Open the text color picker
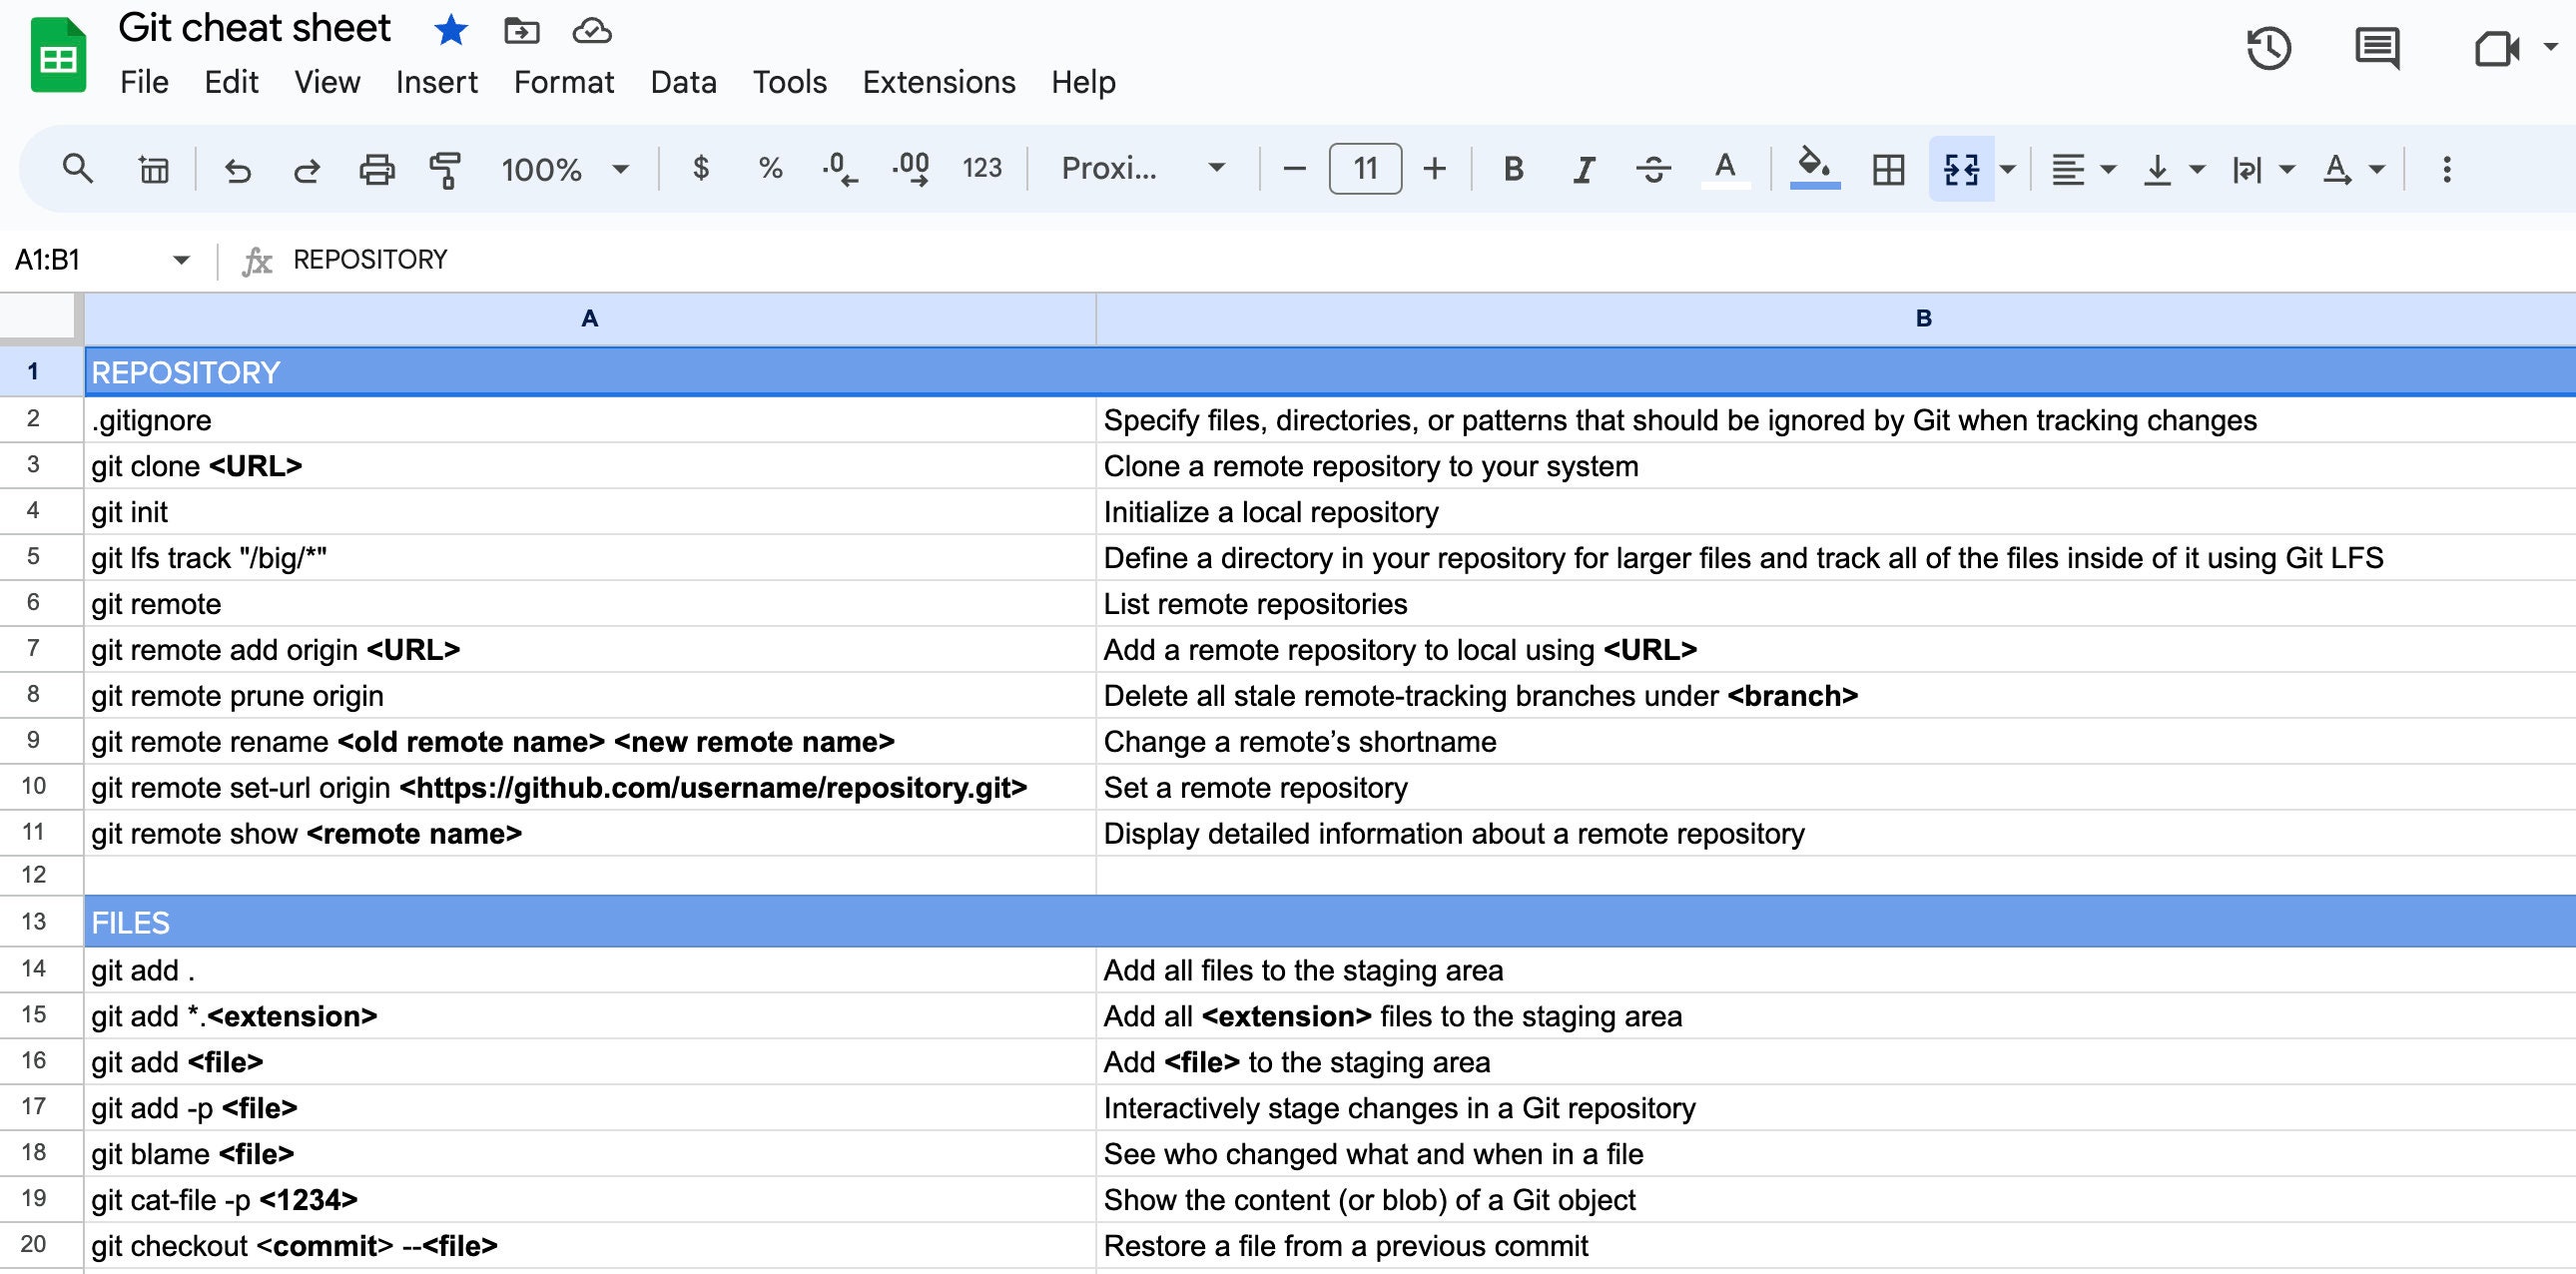2576x1274 pixels. pos(1724,168)
